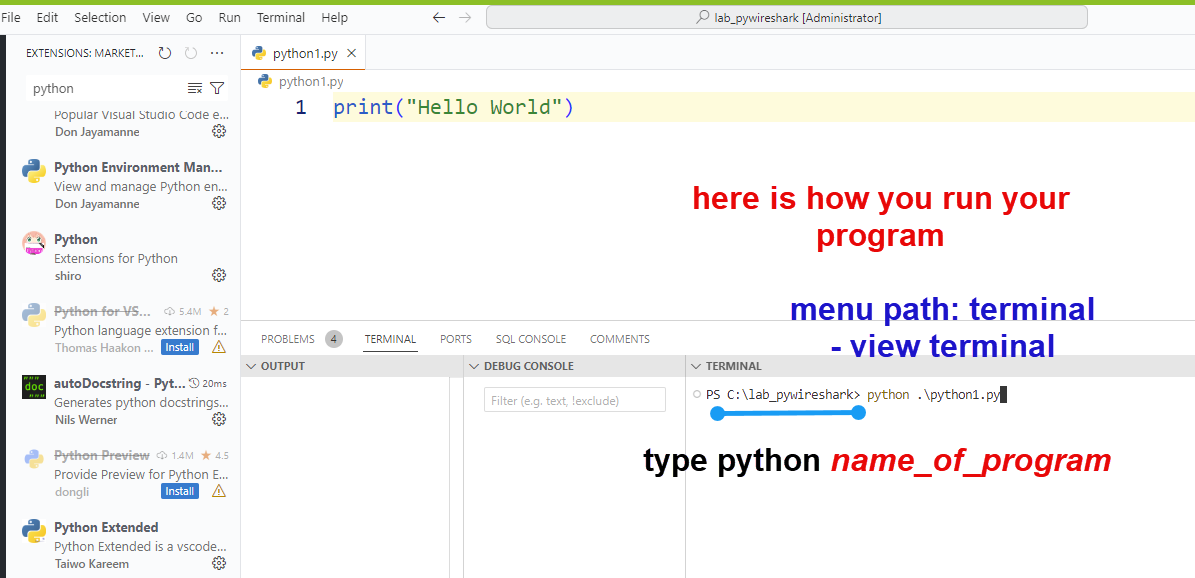
Task: Open the Python Extended extension entry
Action: point(124,546)
